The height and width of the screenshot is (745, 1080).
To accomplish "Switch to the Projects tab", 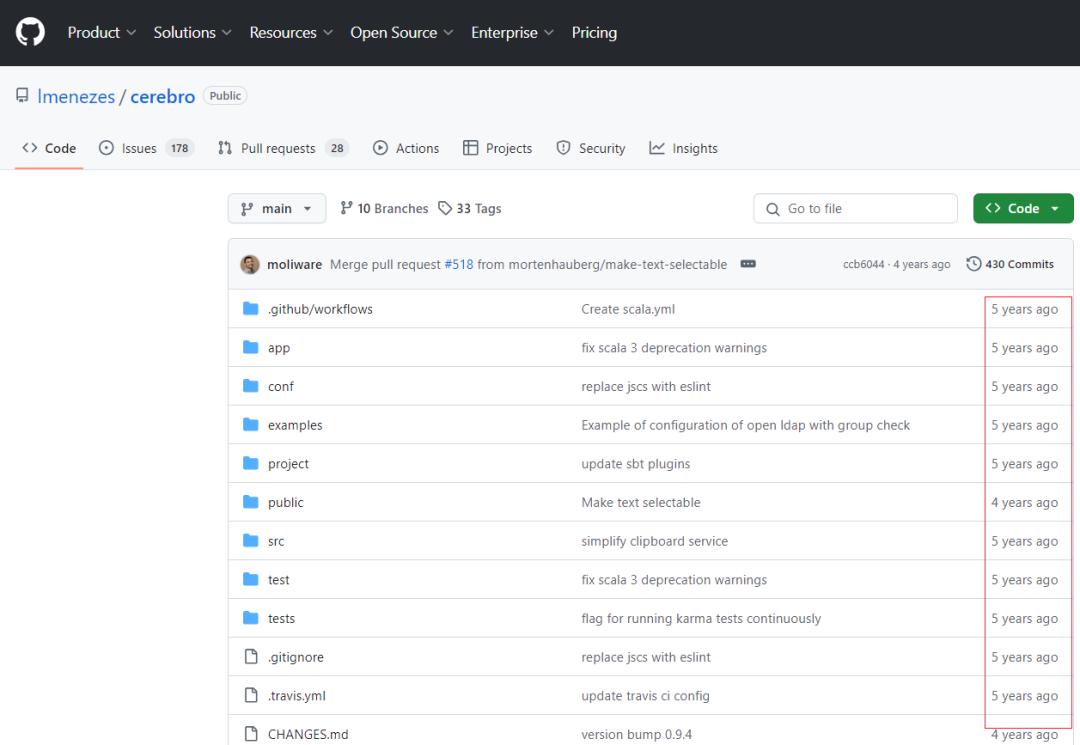I will (497, 148).
